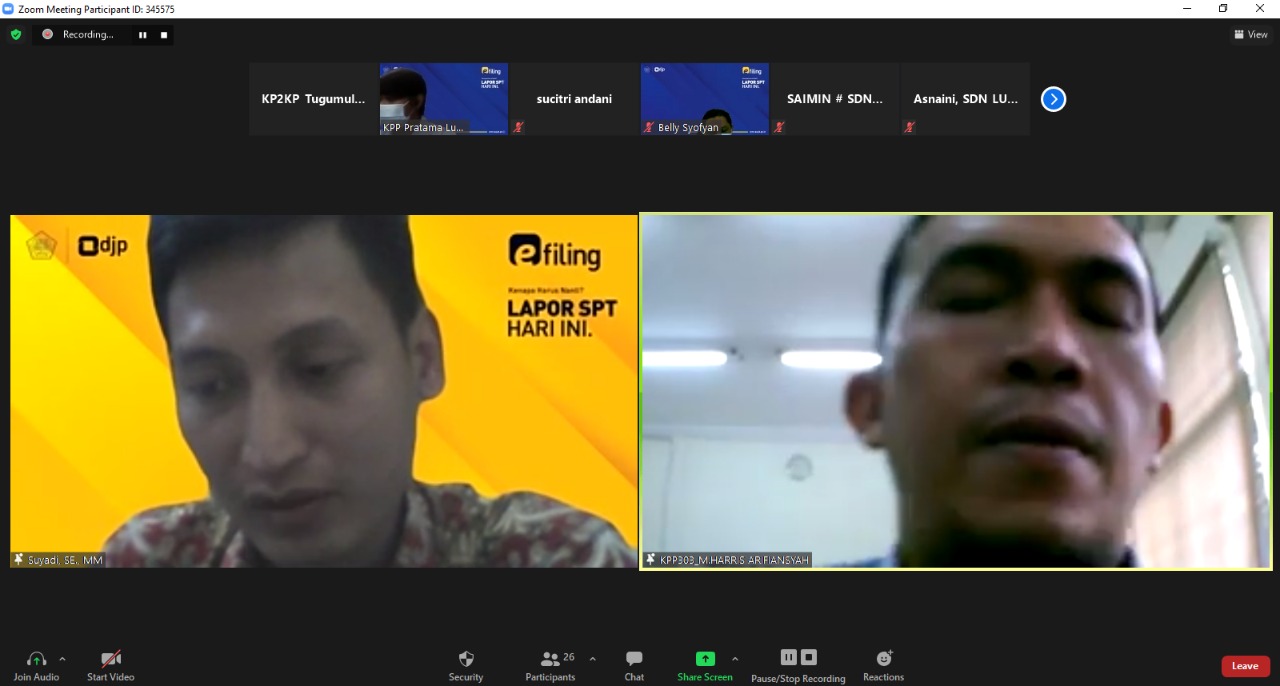Click the green encryption shield icon

pos(15,34)
